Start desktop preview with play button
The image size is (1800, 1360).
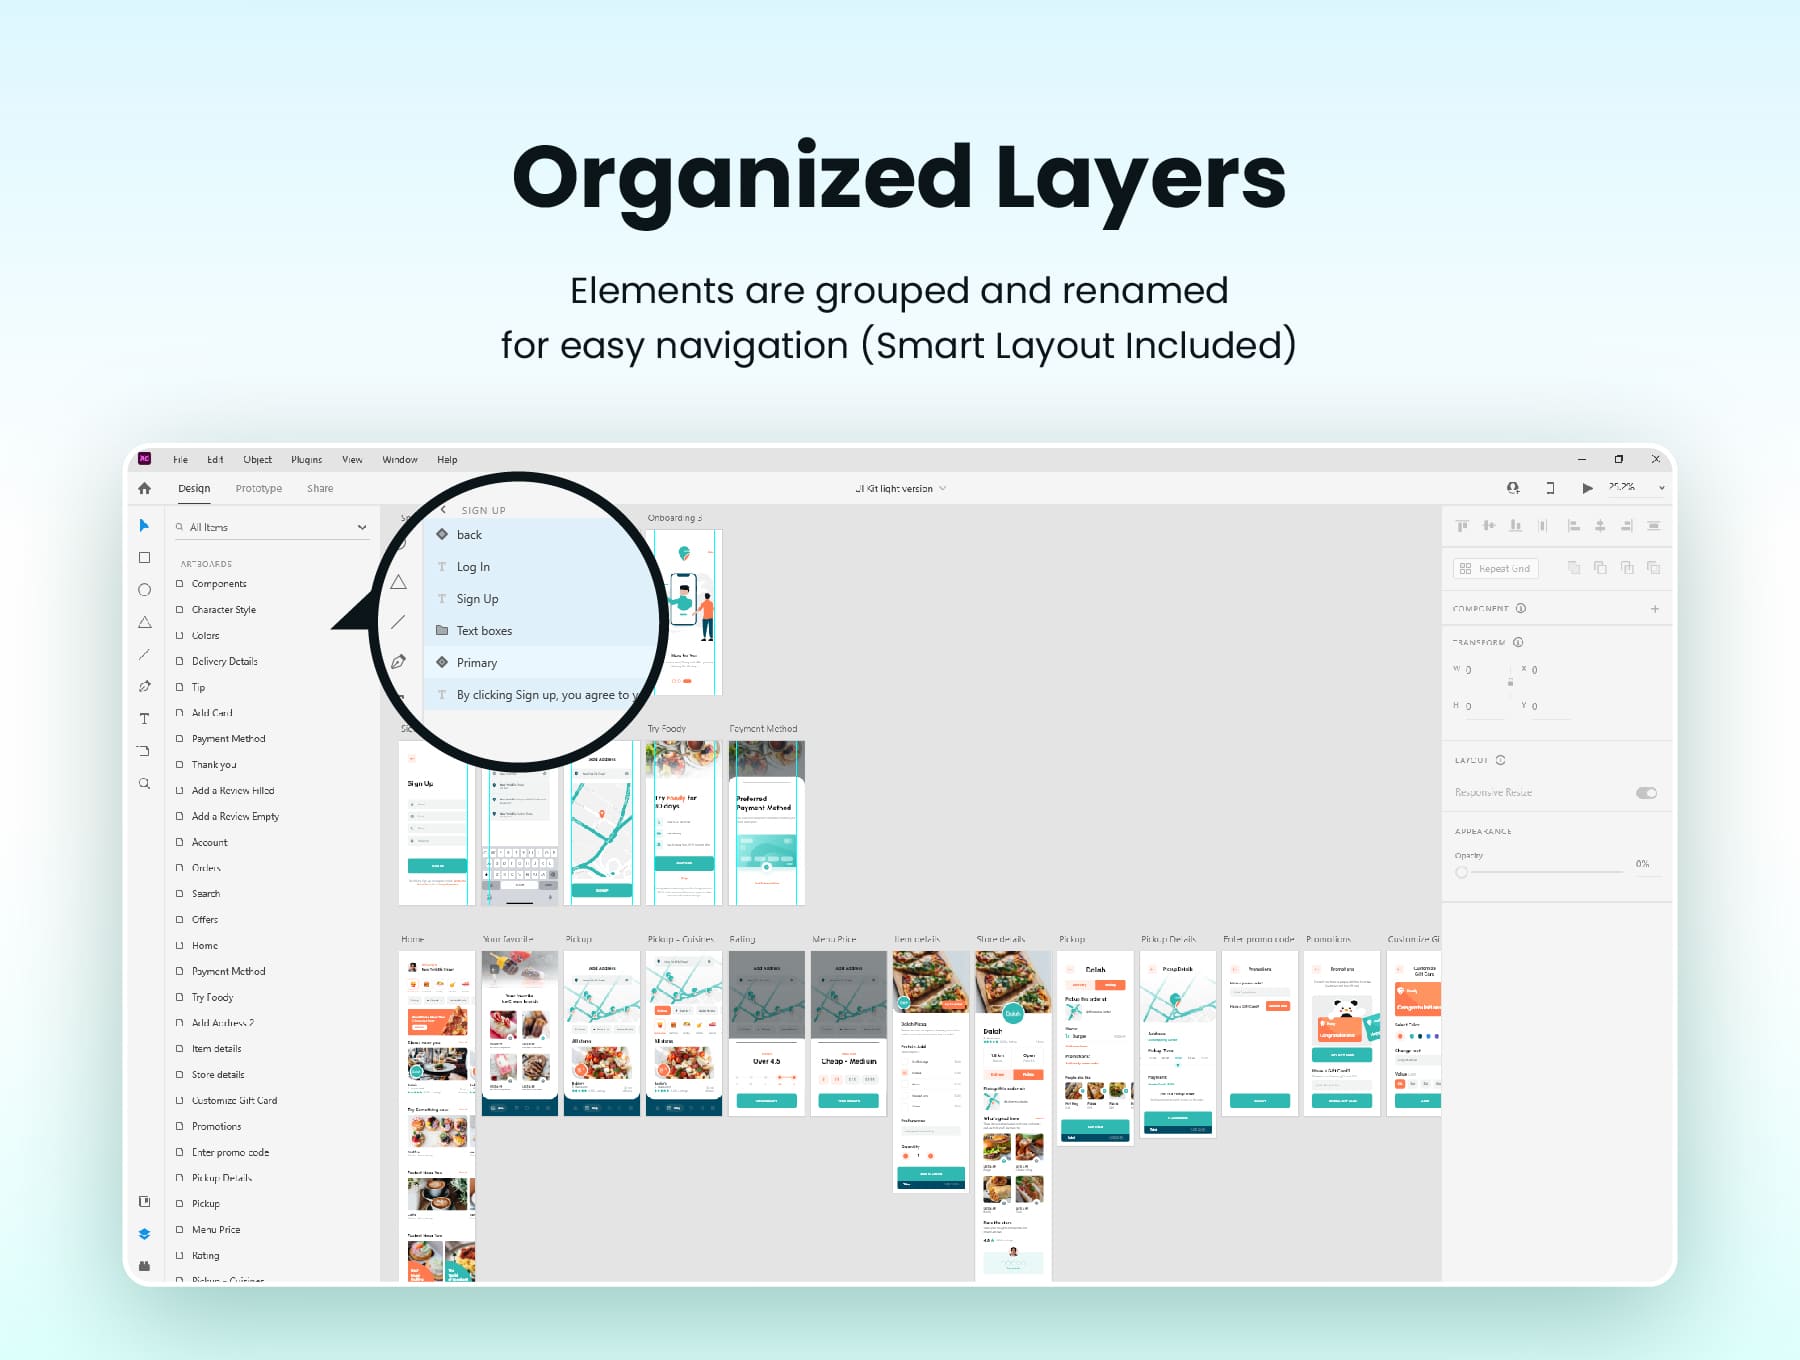[1587, 488]
